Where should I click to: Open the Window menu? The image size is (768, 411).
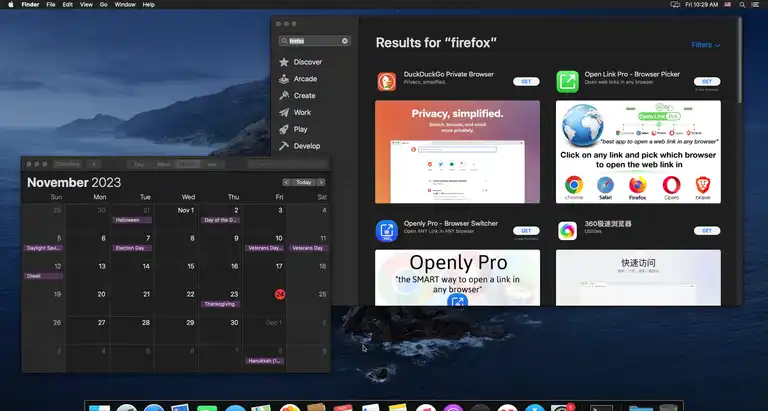(x=125, y=4)
